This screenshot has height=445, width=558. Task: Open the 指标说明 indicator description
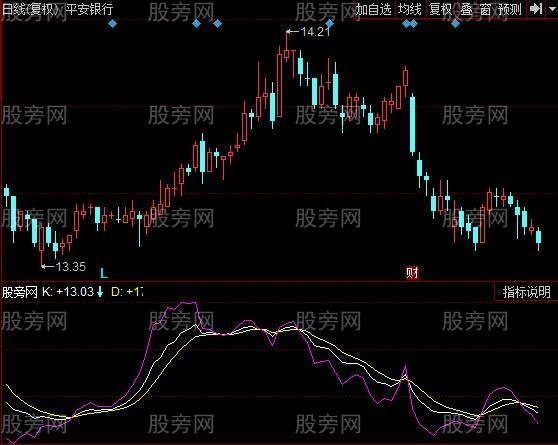click(x=526, y=292)
